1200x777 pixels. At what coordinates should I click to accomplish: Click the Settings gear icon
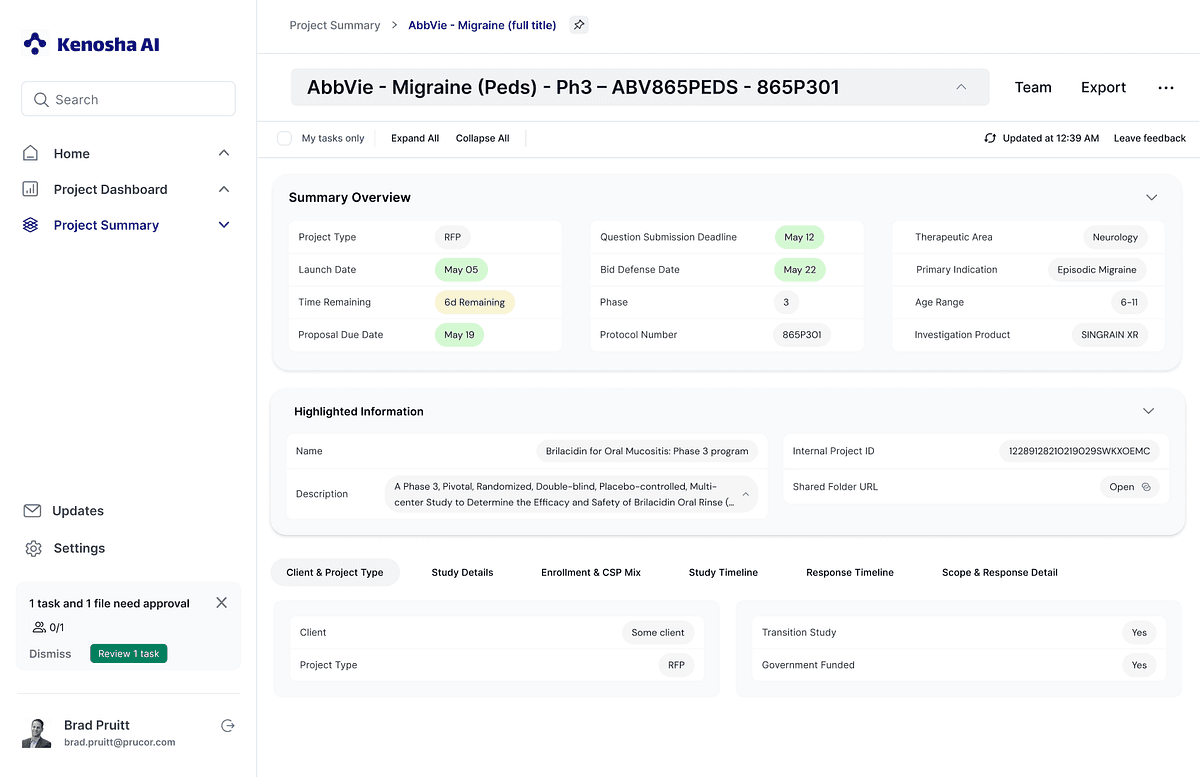pyautogui.click(x=33, y=548)
